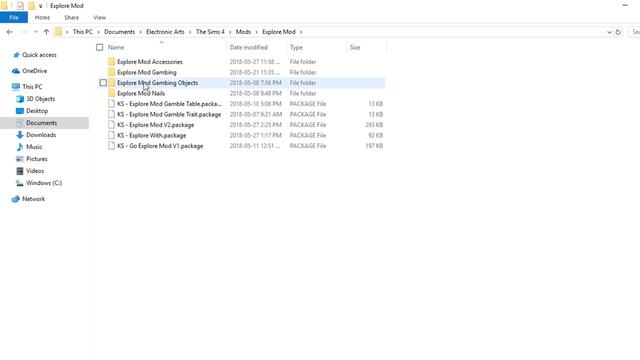Click the Forward navigation arrow
Viewport: 640px width, 360px height.
(x=24, y=32)
